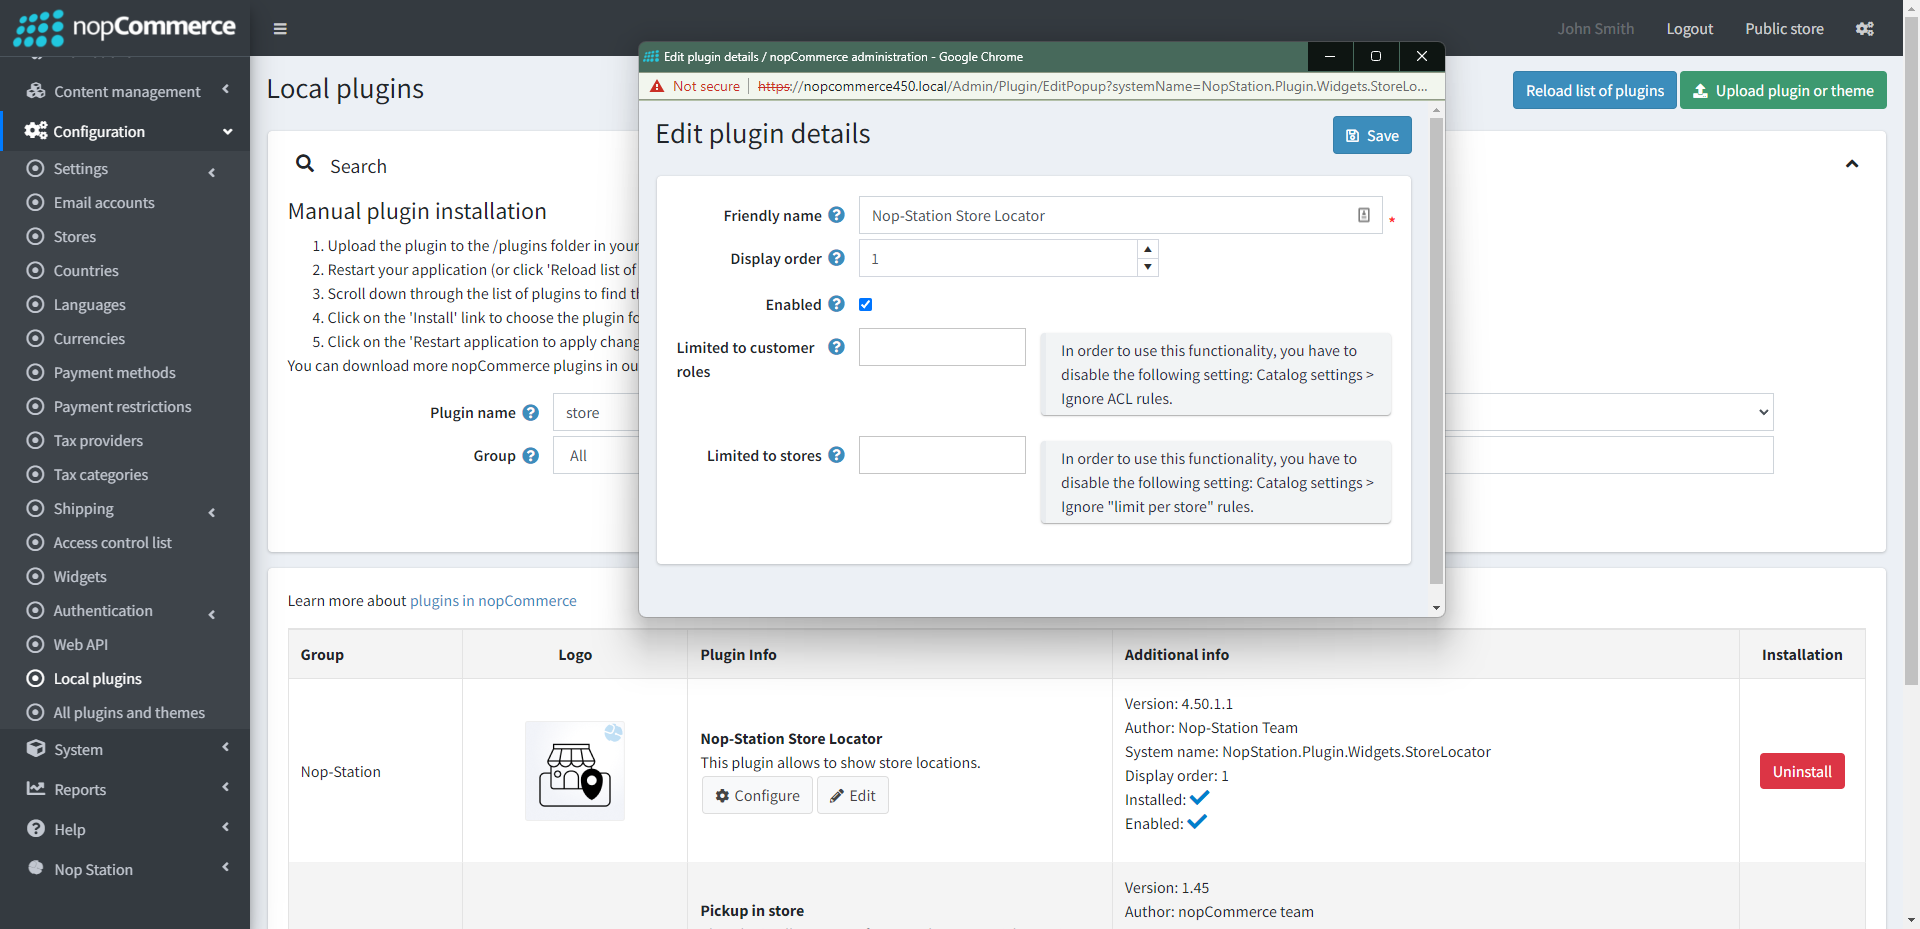Expand the Settings submenu
The image size is (1920, 929).
(x=125, y=169)
